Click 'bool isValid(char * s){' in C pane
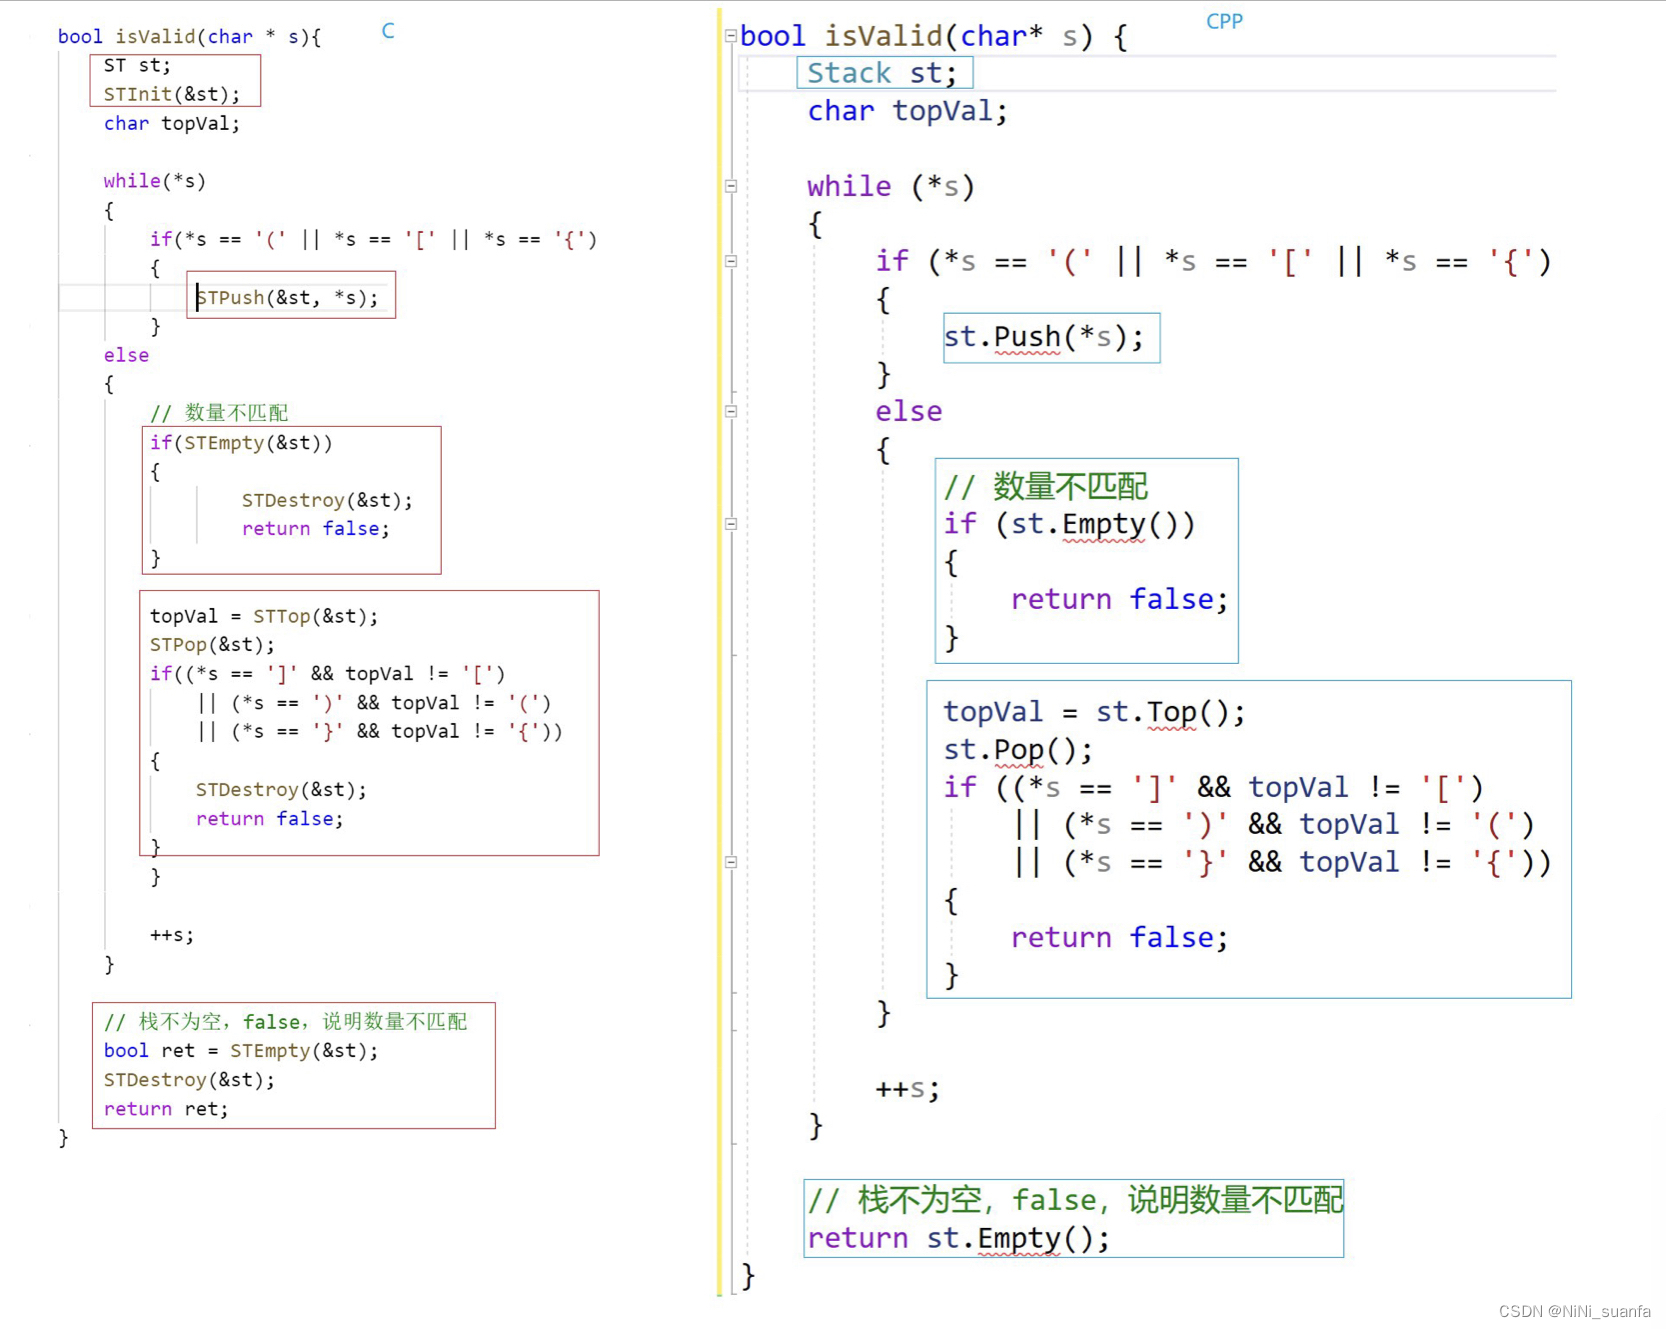This screenshot has width=1666, height=1329. point(190,37)
